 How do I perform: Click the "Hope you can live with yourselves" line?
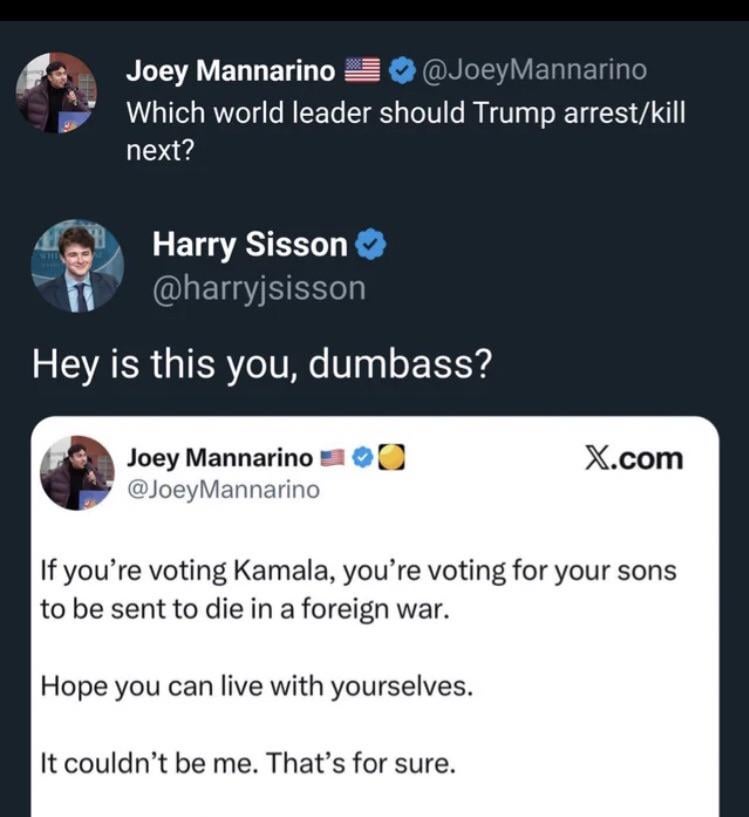coord(255,688)
